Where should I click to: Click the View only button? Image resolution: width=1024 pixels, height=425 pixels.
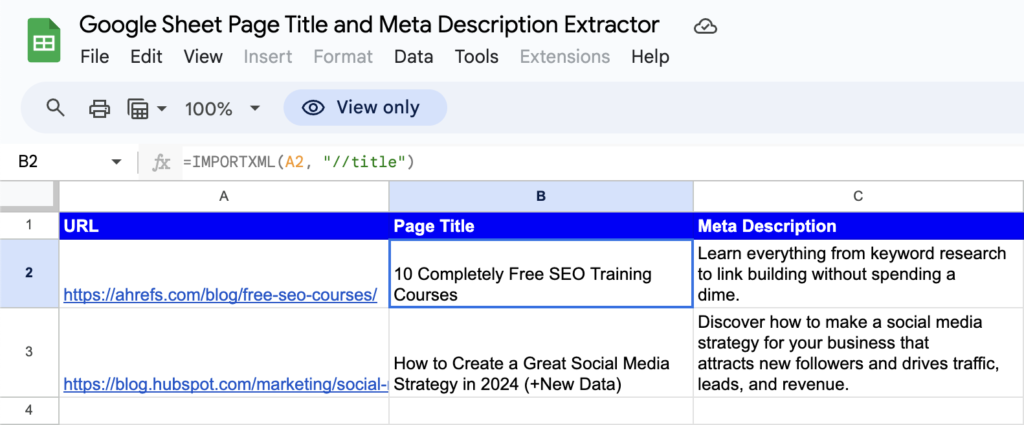click(365, 108)
